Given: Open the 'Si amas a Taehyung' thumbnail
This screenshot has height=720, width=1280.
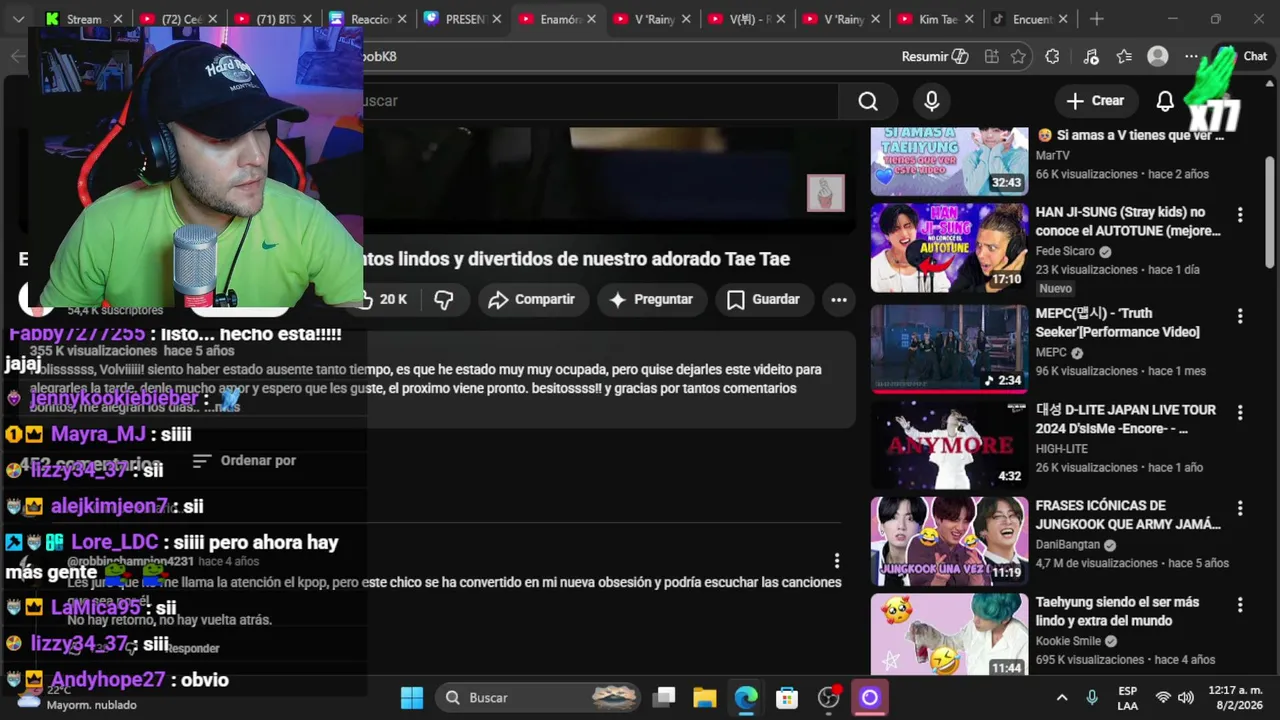Looking at the screenshot, I should pyautogui.click(x=949, y=161).
